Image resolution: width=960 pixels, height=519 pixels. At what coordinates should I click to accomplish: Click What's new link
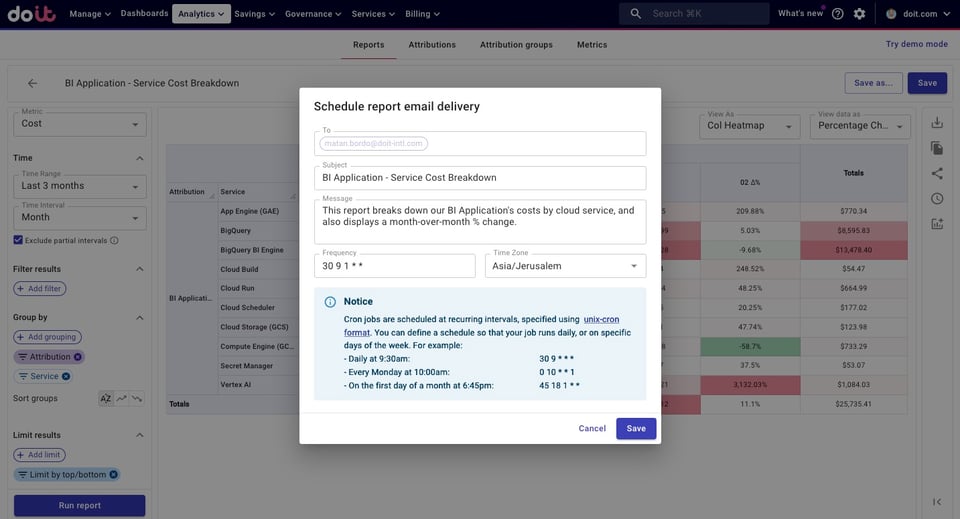[x=800, y=13]
